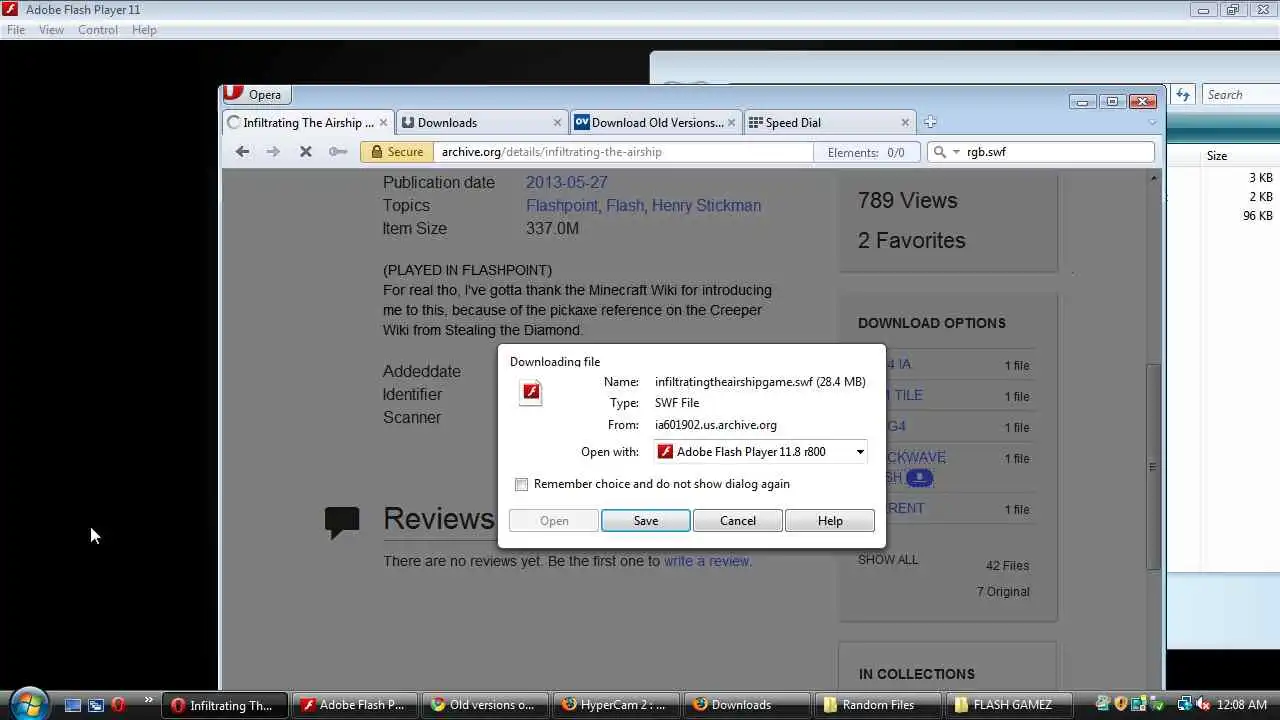
Task: Open the Flashpoint topic link
Action: [562, 205]
